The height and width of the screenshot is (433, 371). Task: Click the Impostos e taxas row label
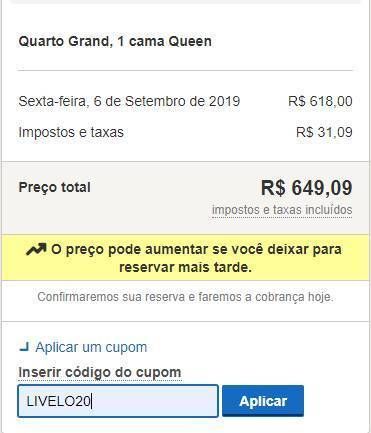pos(71,132)
